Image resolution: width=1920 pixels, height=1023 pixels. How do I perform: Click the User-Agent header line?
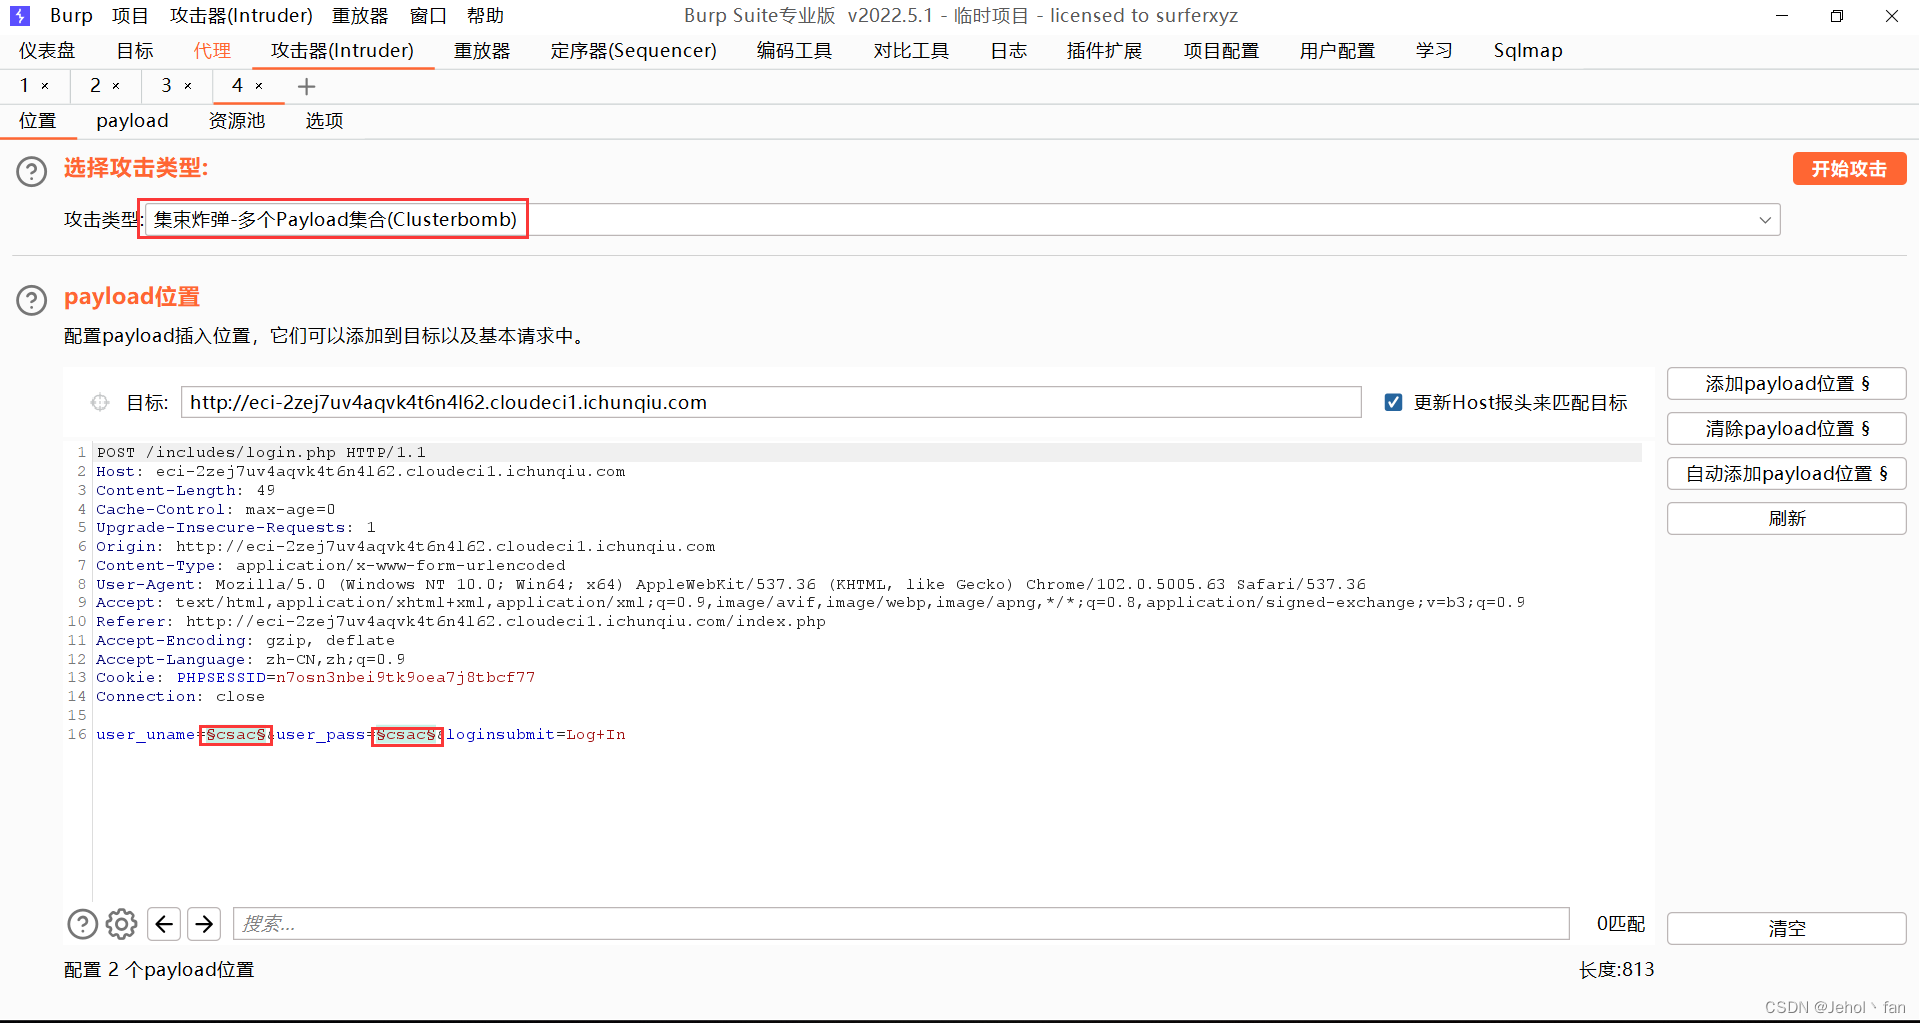pos(731,585)
